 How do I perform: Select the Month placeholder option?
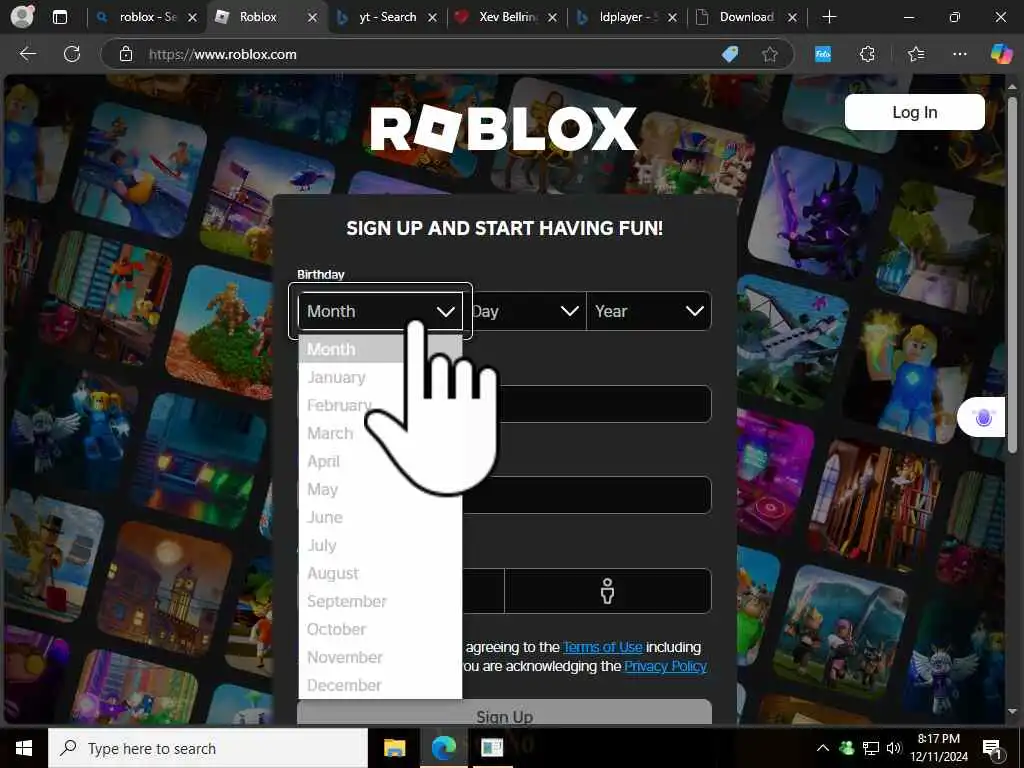click(380, 349)
